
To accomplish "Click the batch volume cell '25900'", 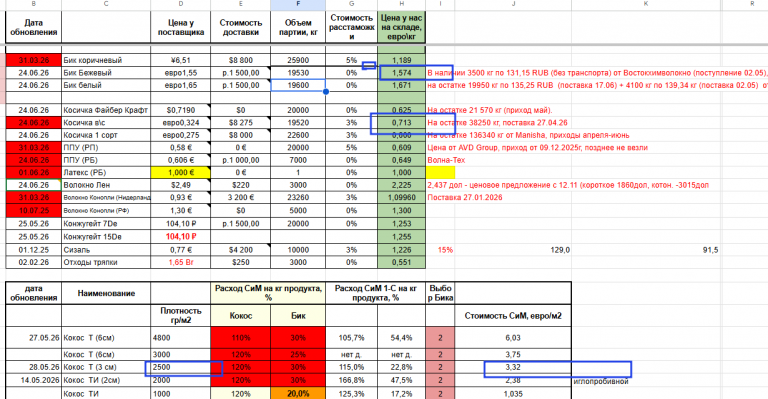I will click(298, 60).
